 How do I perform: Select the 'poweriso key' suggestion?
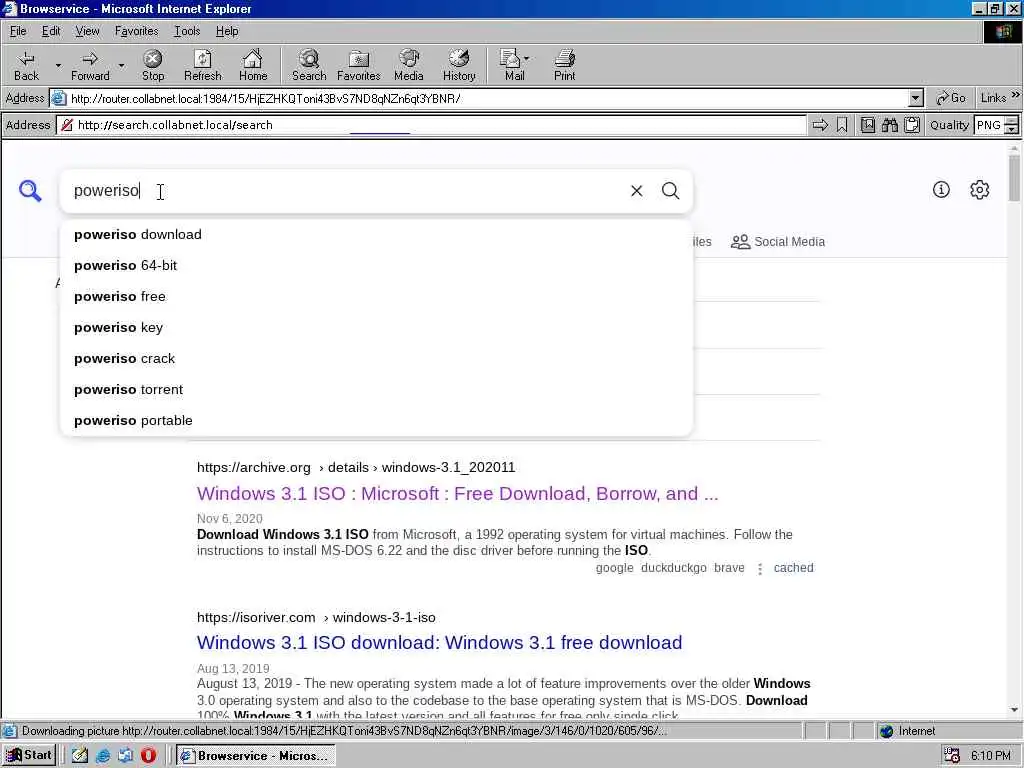[376, 327]
